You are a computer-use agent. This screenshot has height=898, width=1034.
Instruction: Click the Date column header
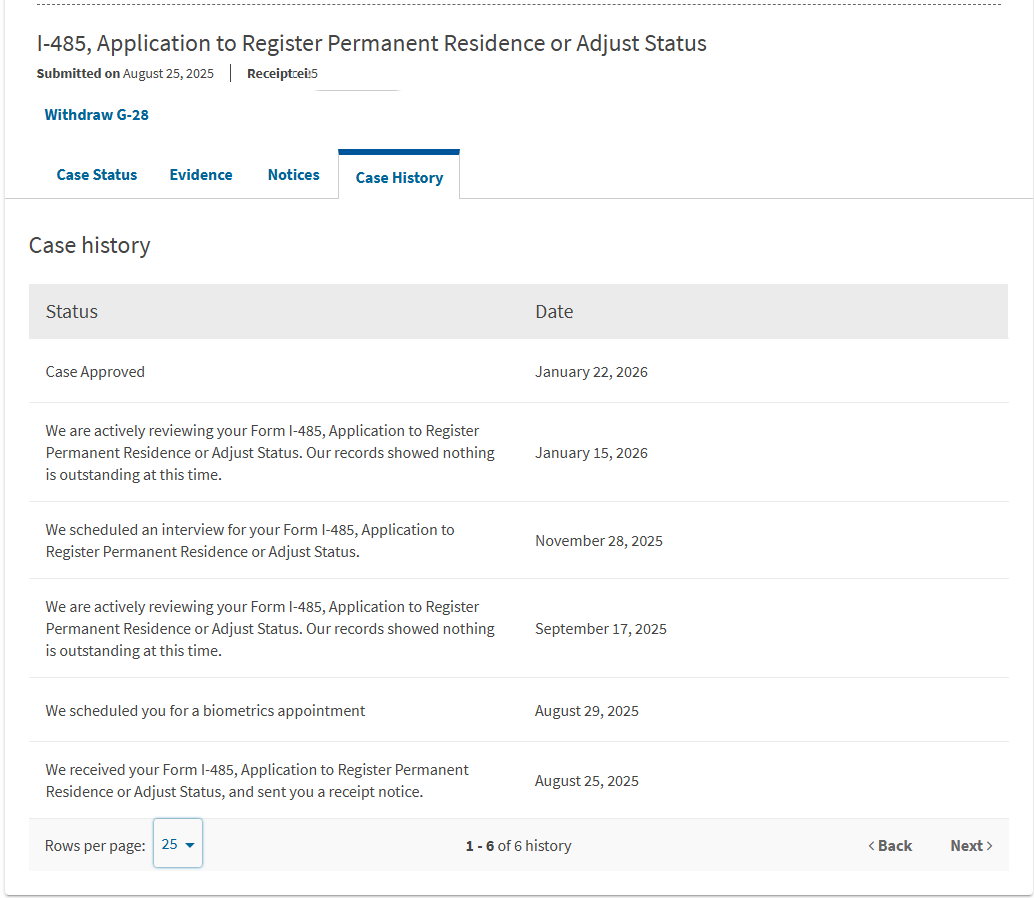[x=554, y=312]
